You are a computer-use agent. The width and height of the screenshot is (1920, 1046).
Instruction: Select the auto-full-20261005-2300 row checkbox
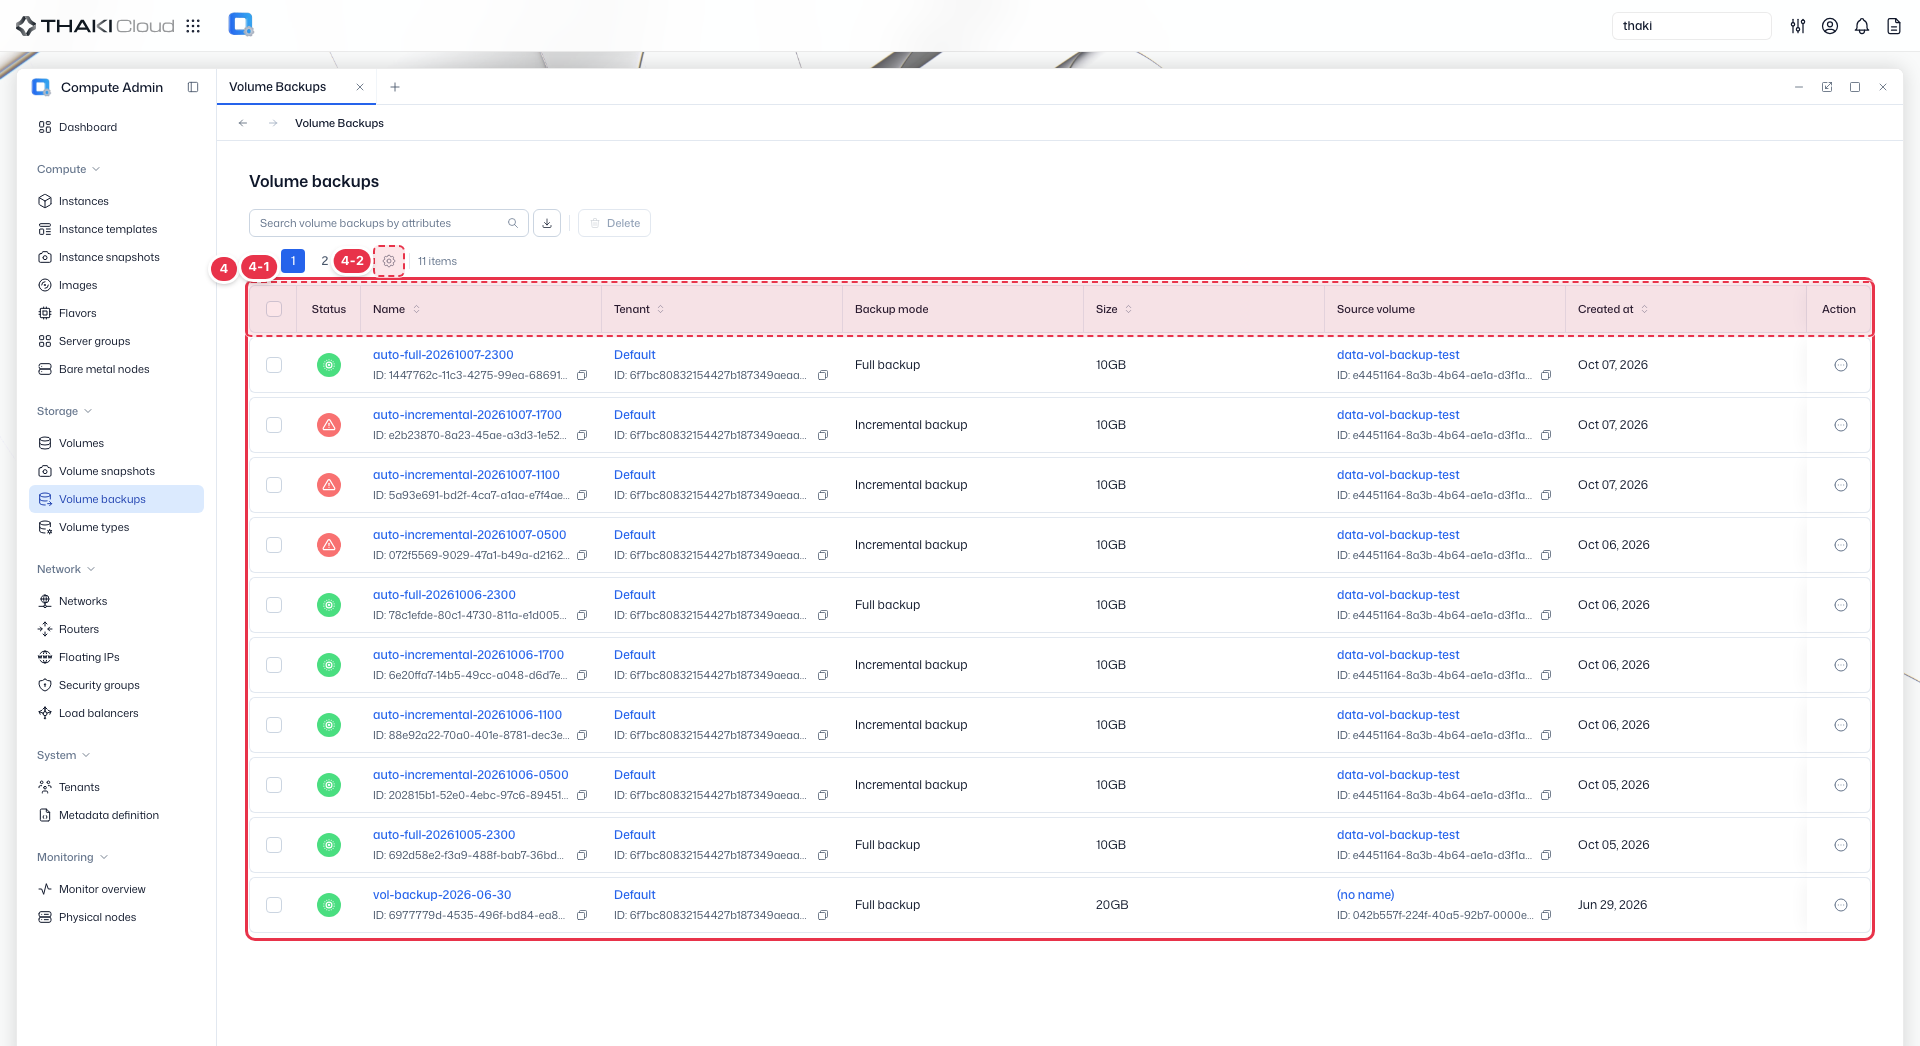pyautogui.click(x=274, y=845)
